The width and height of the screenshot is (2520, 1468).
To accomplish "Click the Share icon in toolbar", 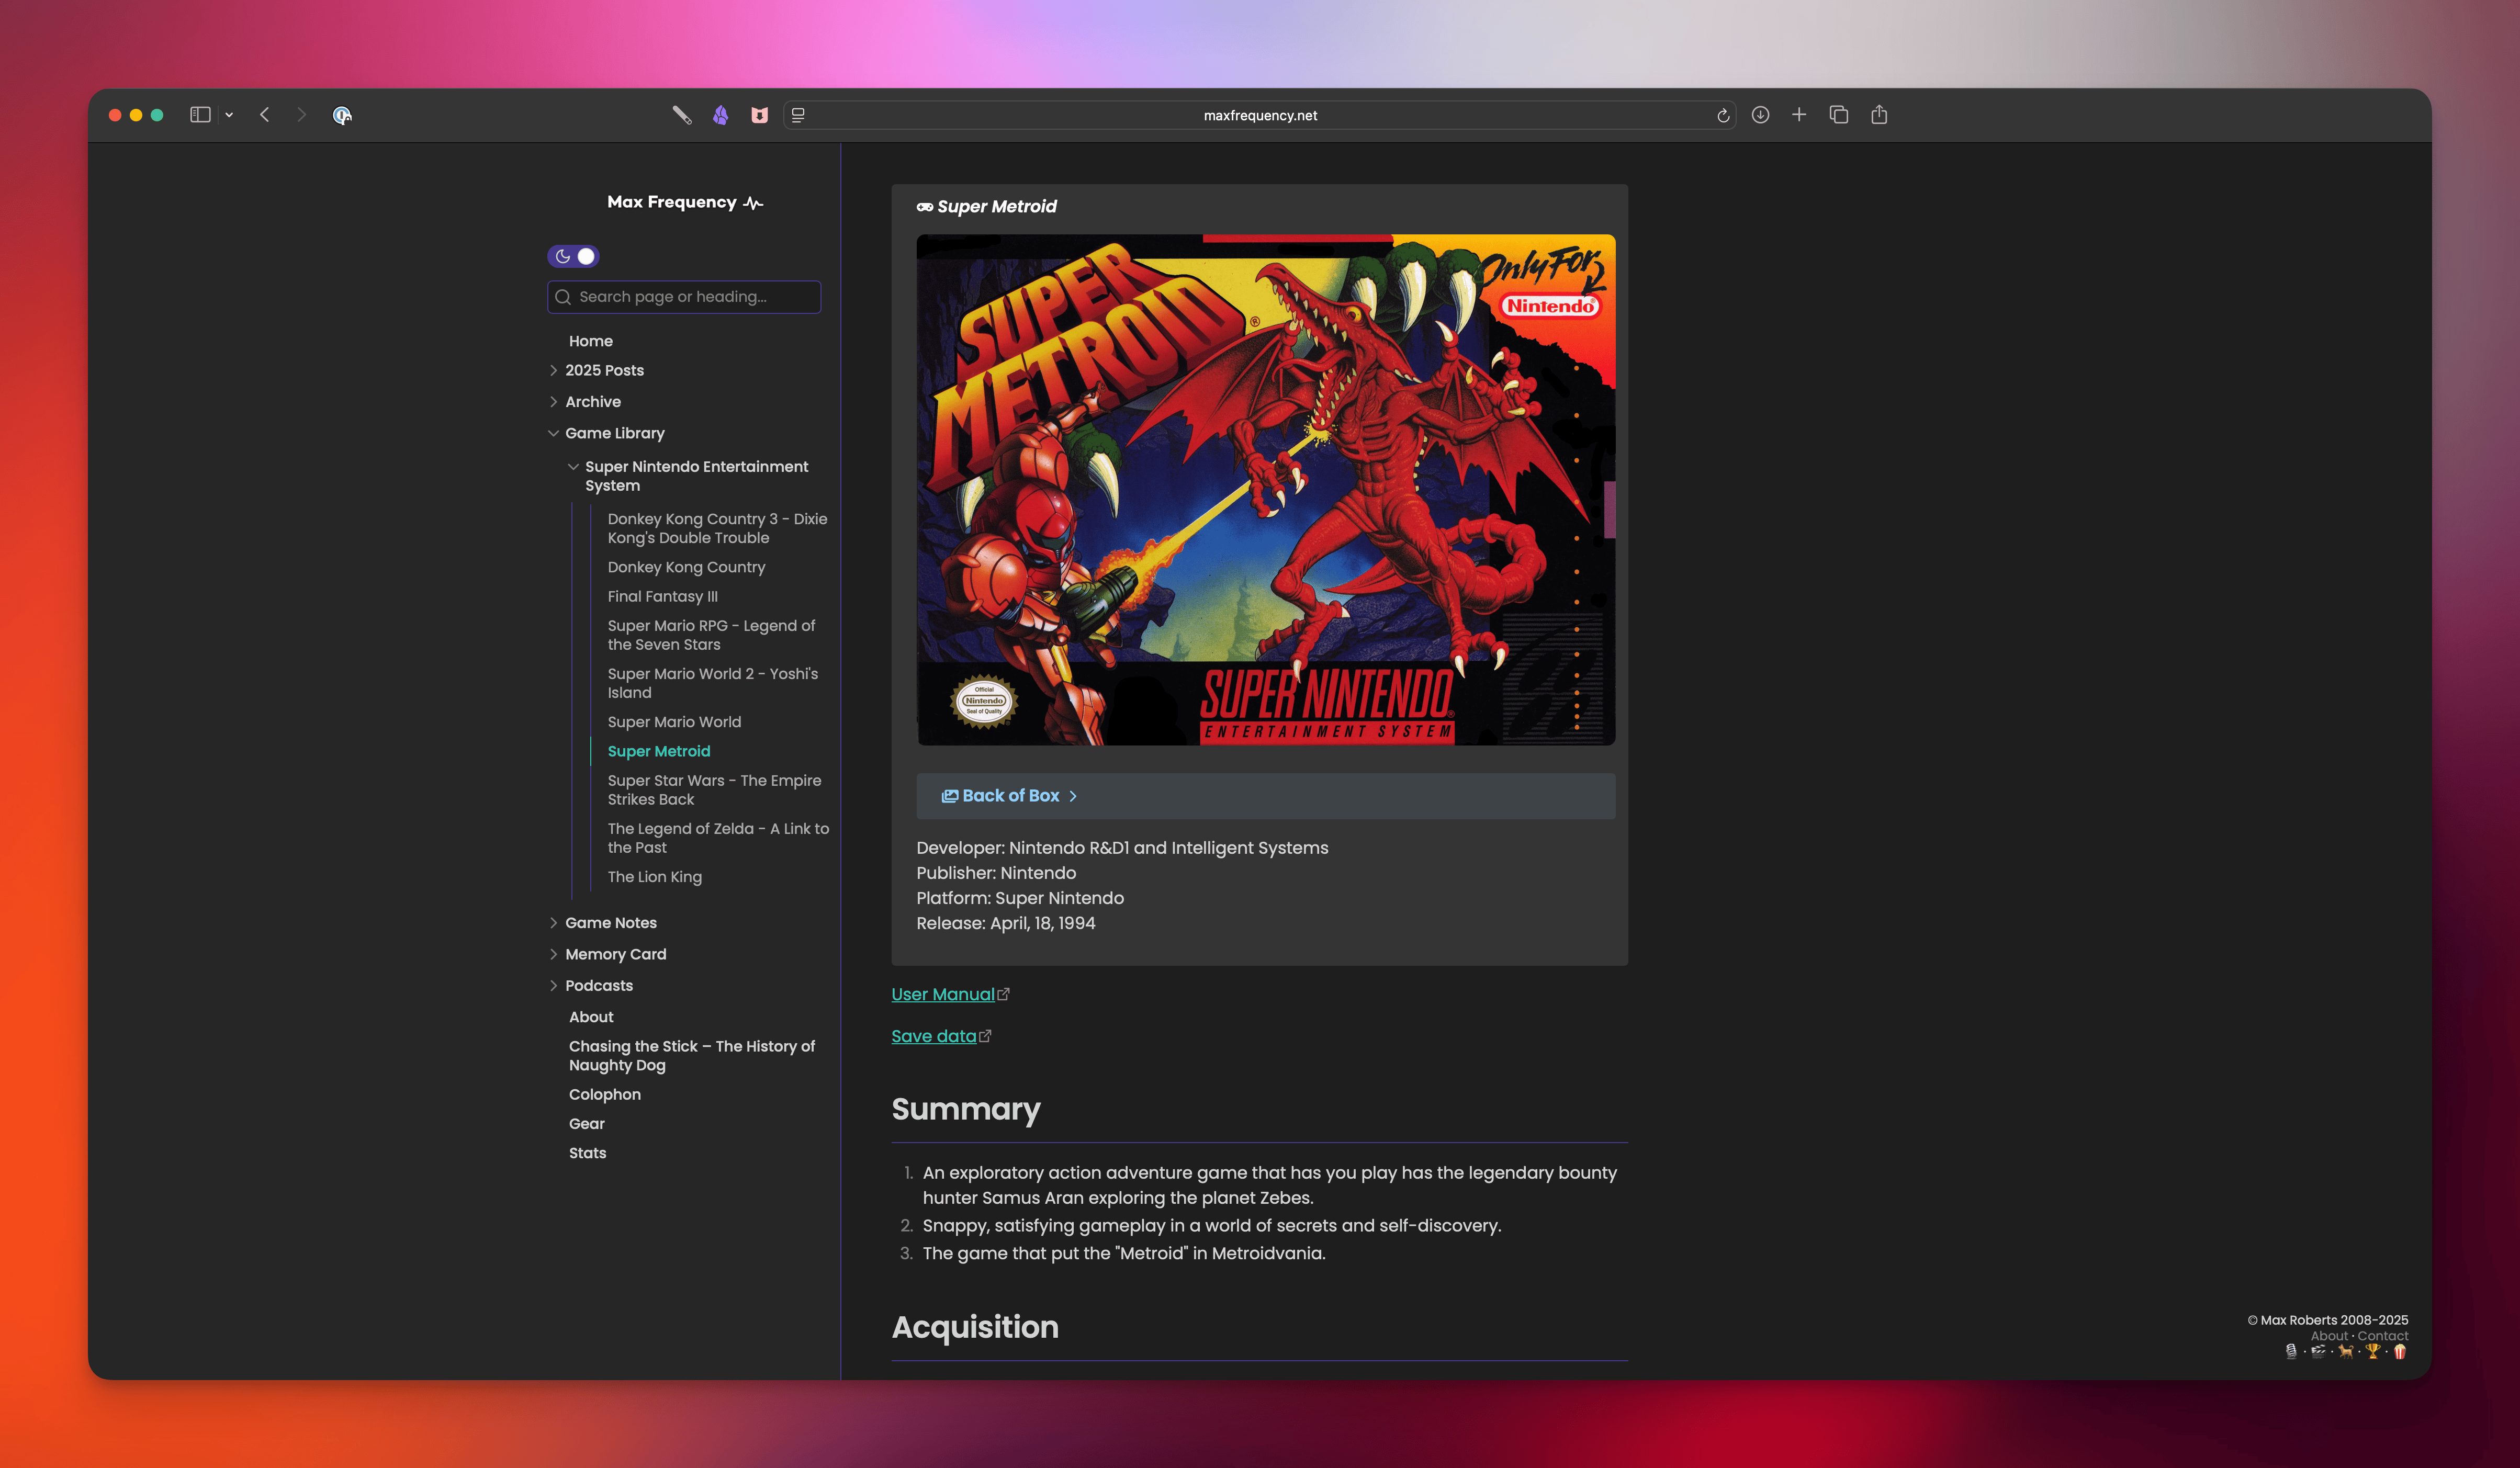I will click(x=1879, y=115).
